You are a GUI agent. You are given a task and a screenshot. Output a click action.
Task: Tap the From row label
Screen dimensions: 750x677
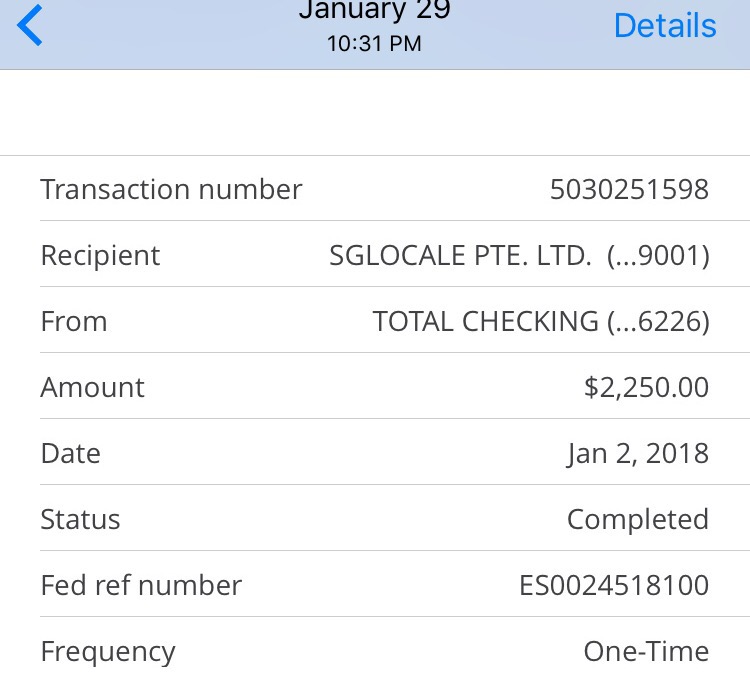point(74,321)
